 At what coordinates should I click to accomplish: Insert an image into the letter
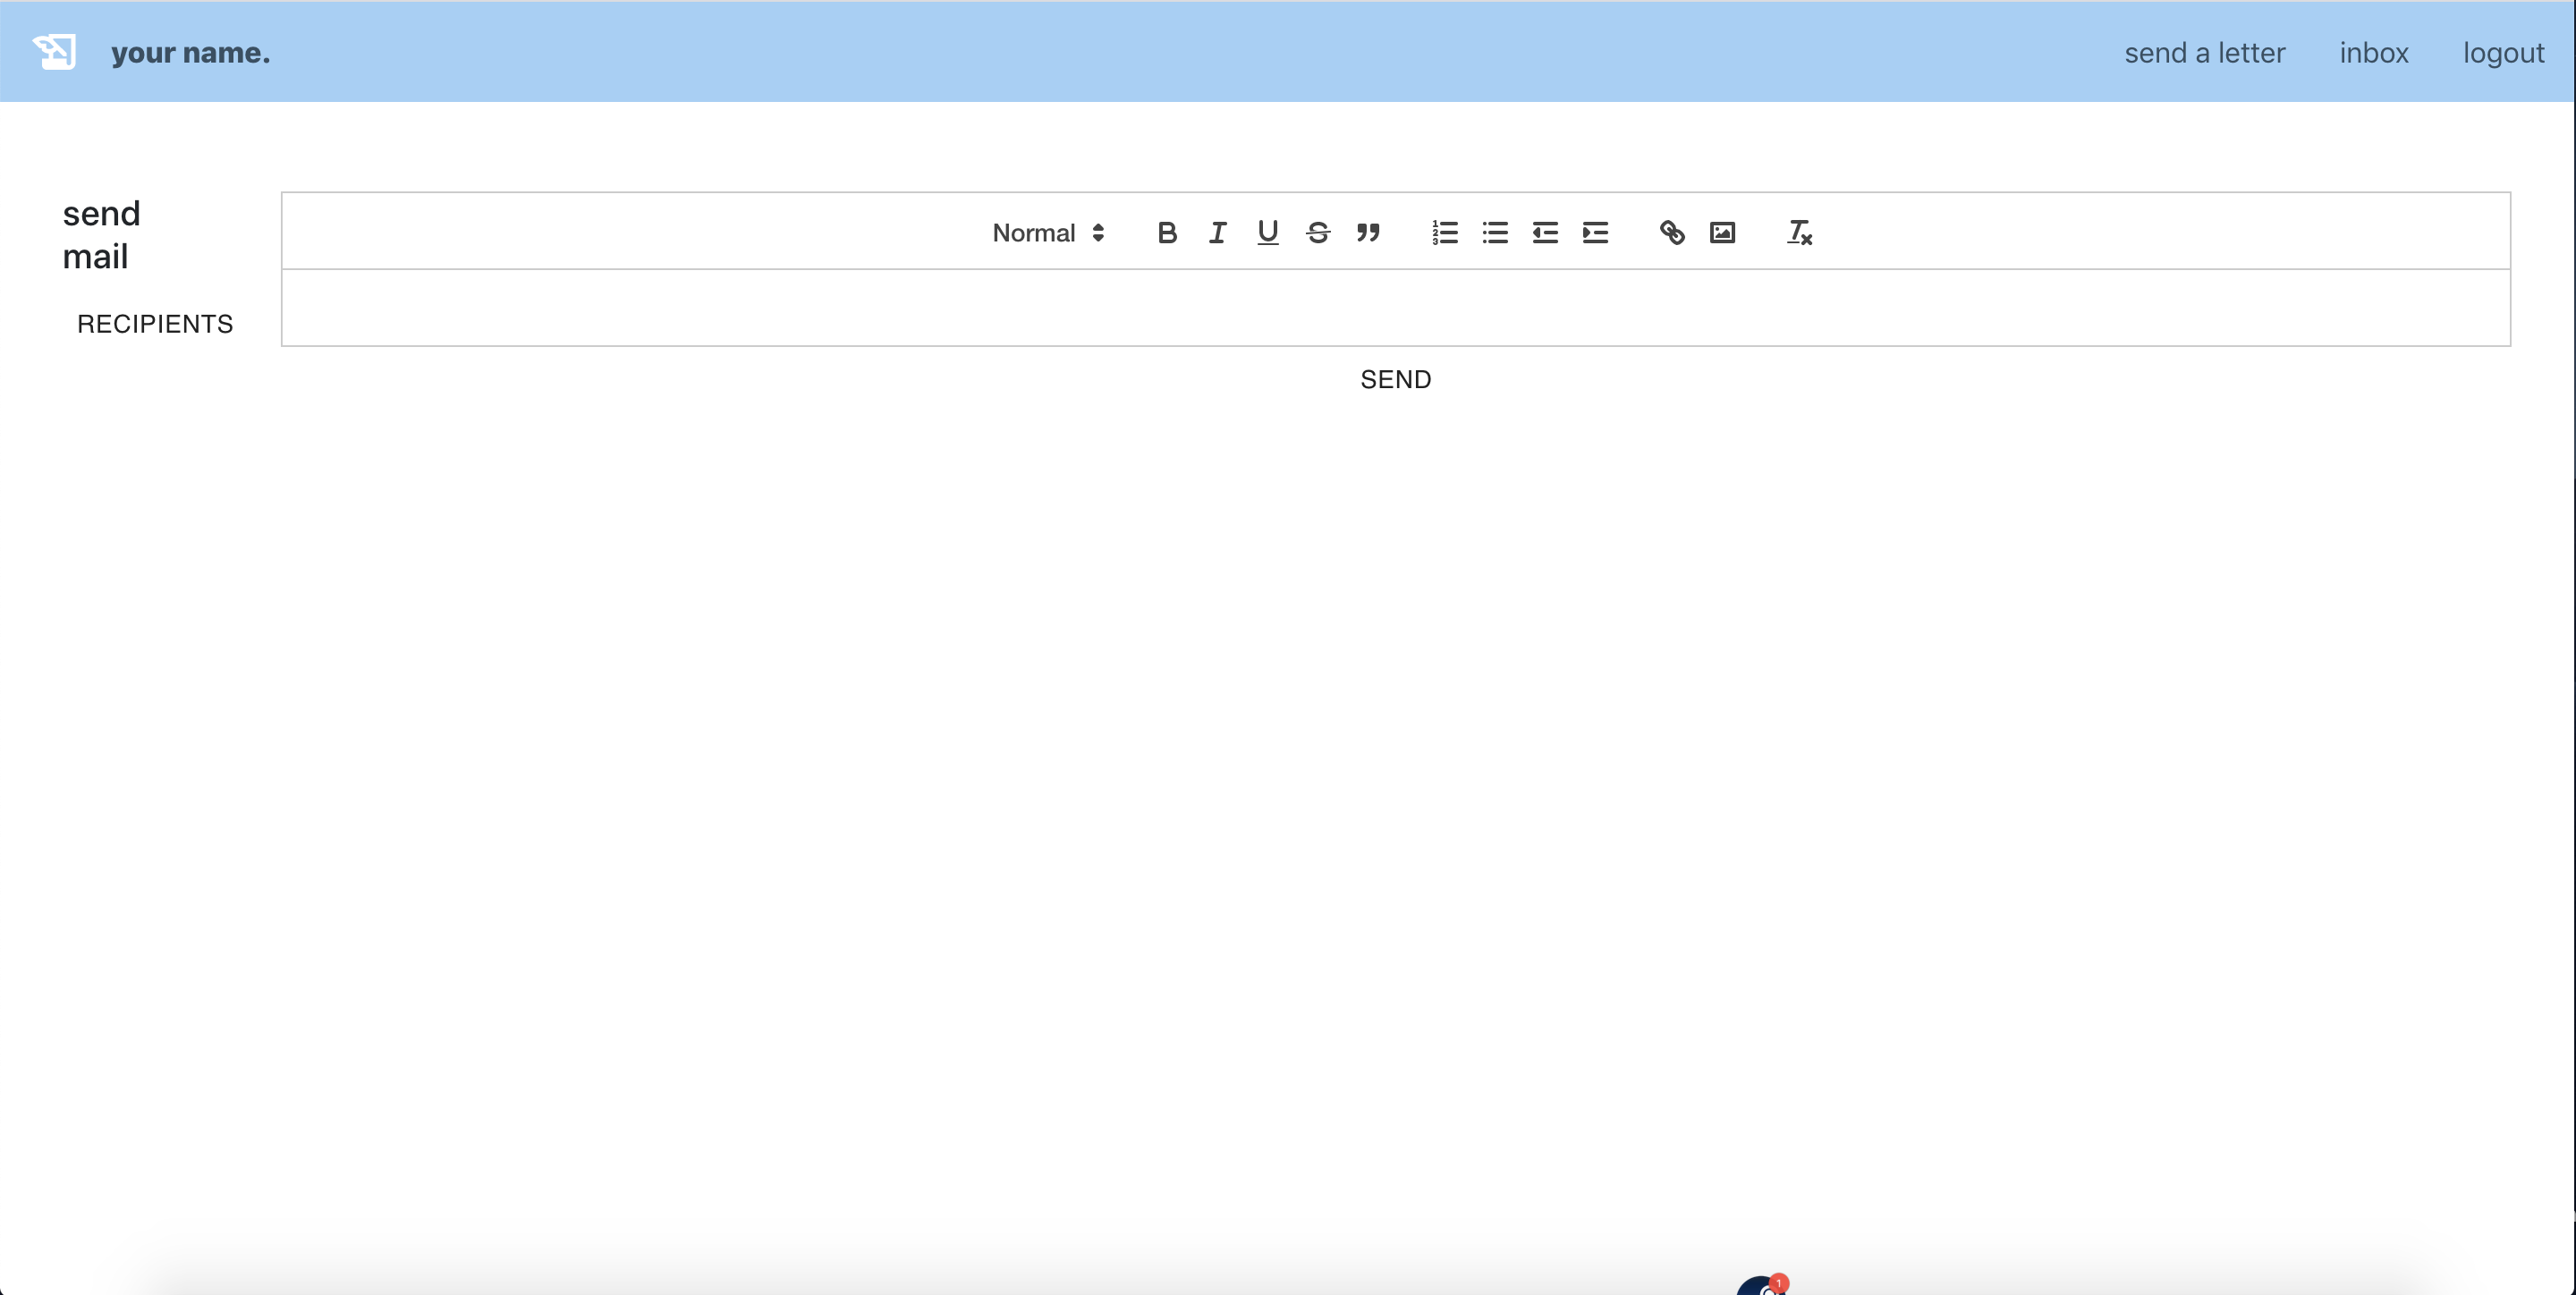click(1722, 233)
